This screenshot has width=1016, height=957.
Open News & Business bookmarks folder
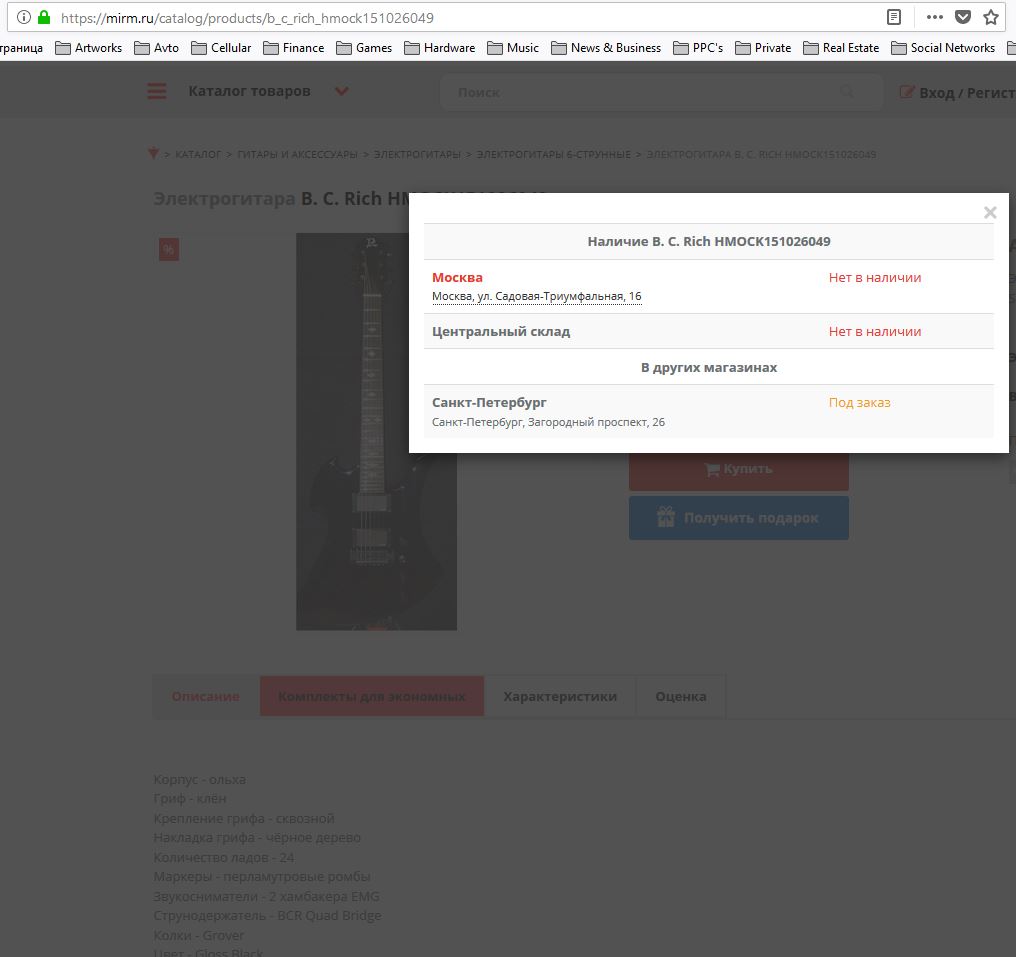tap(606, 48)
